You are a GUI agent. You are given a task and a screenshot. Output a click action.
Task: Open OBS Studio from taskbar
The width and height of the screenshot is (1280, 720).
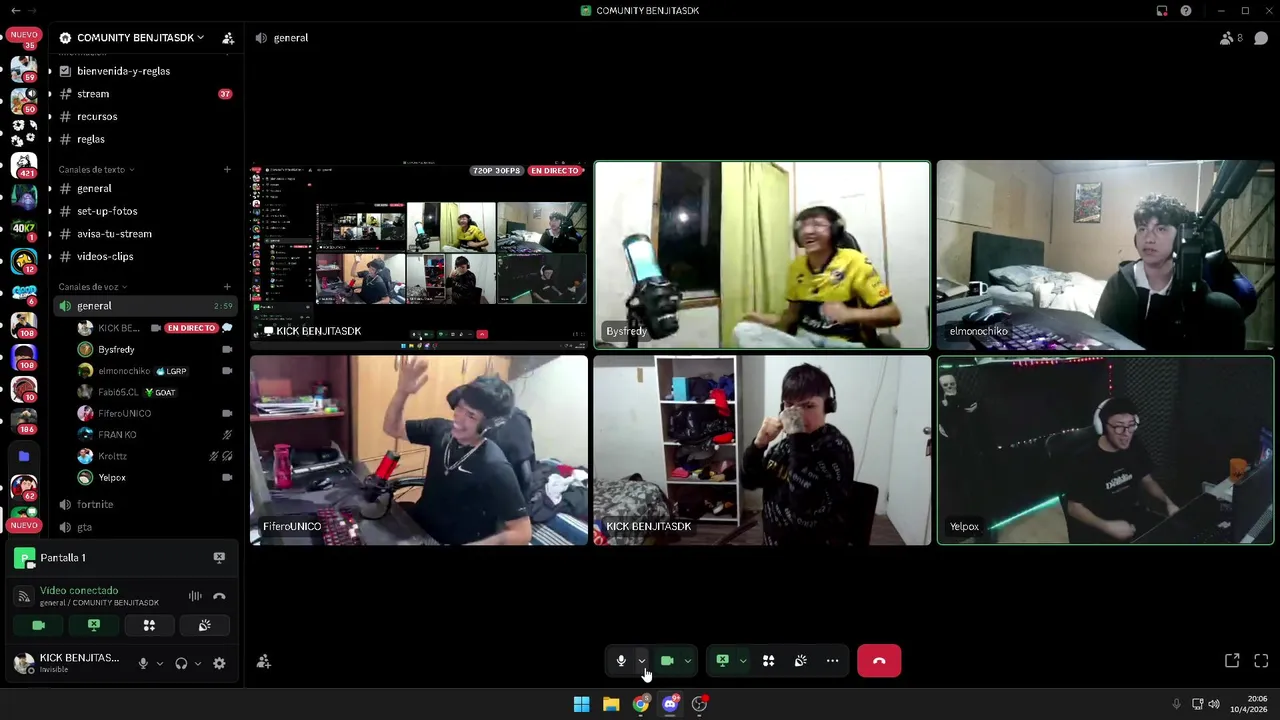pos(699,704)
